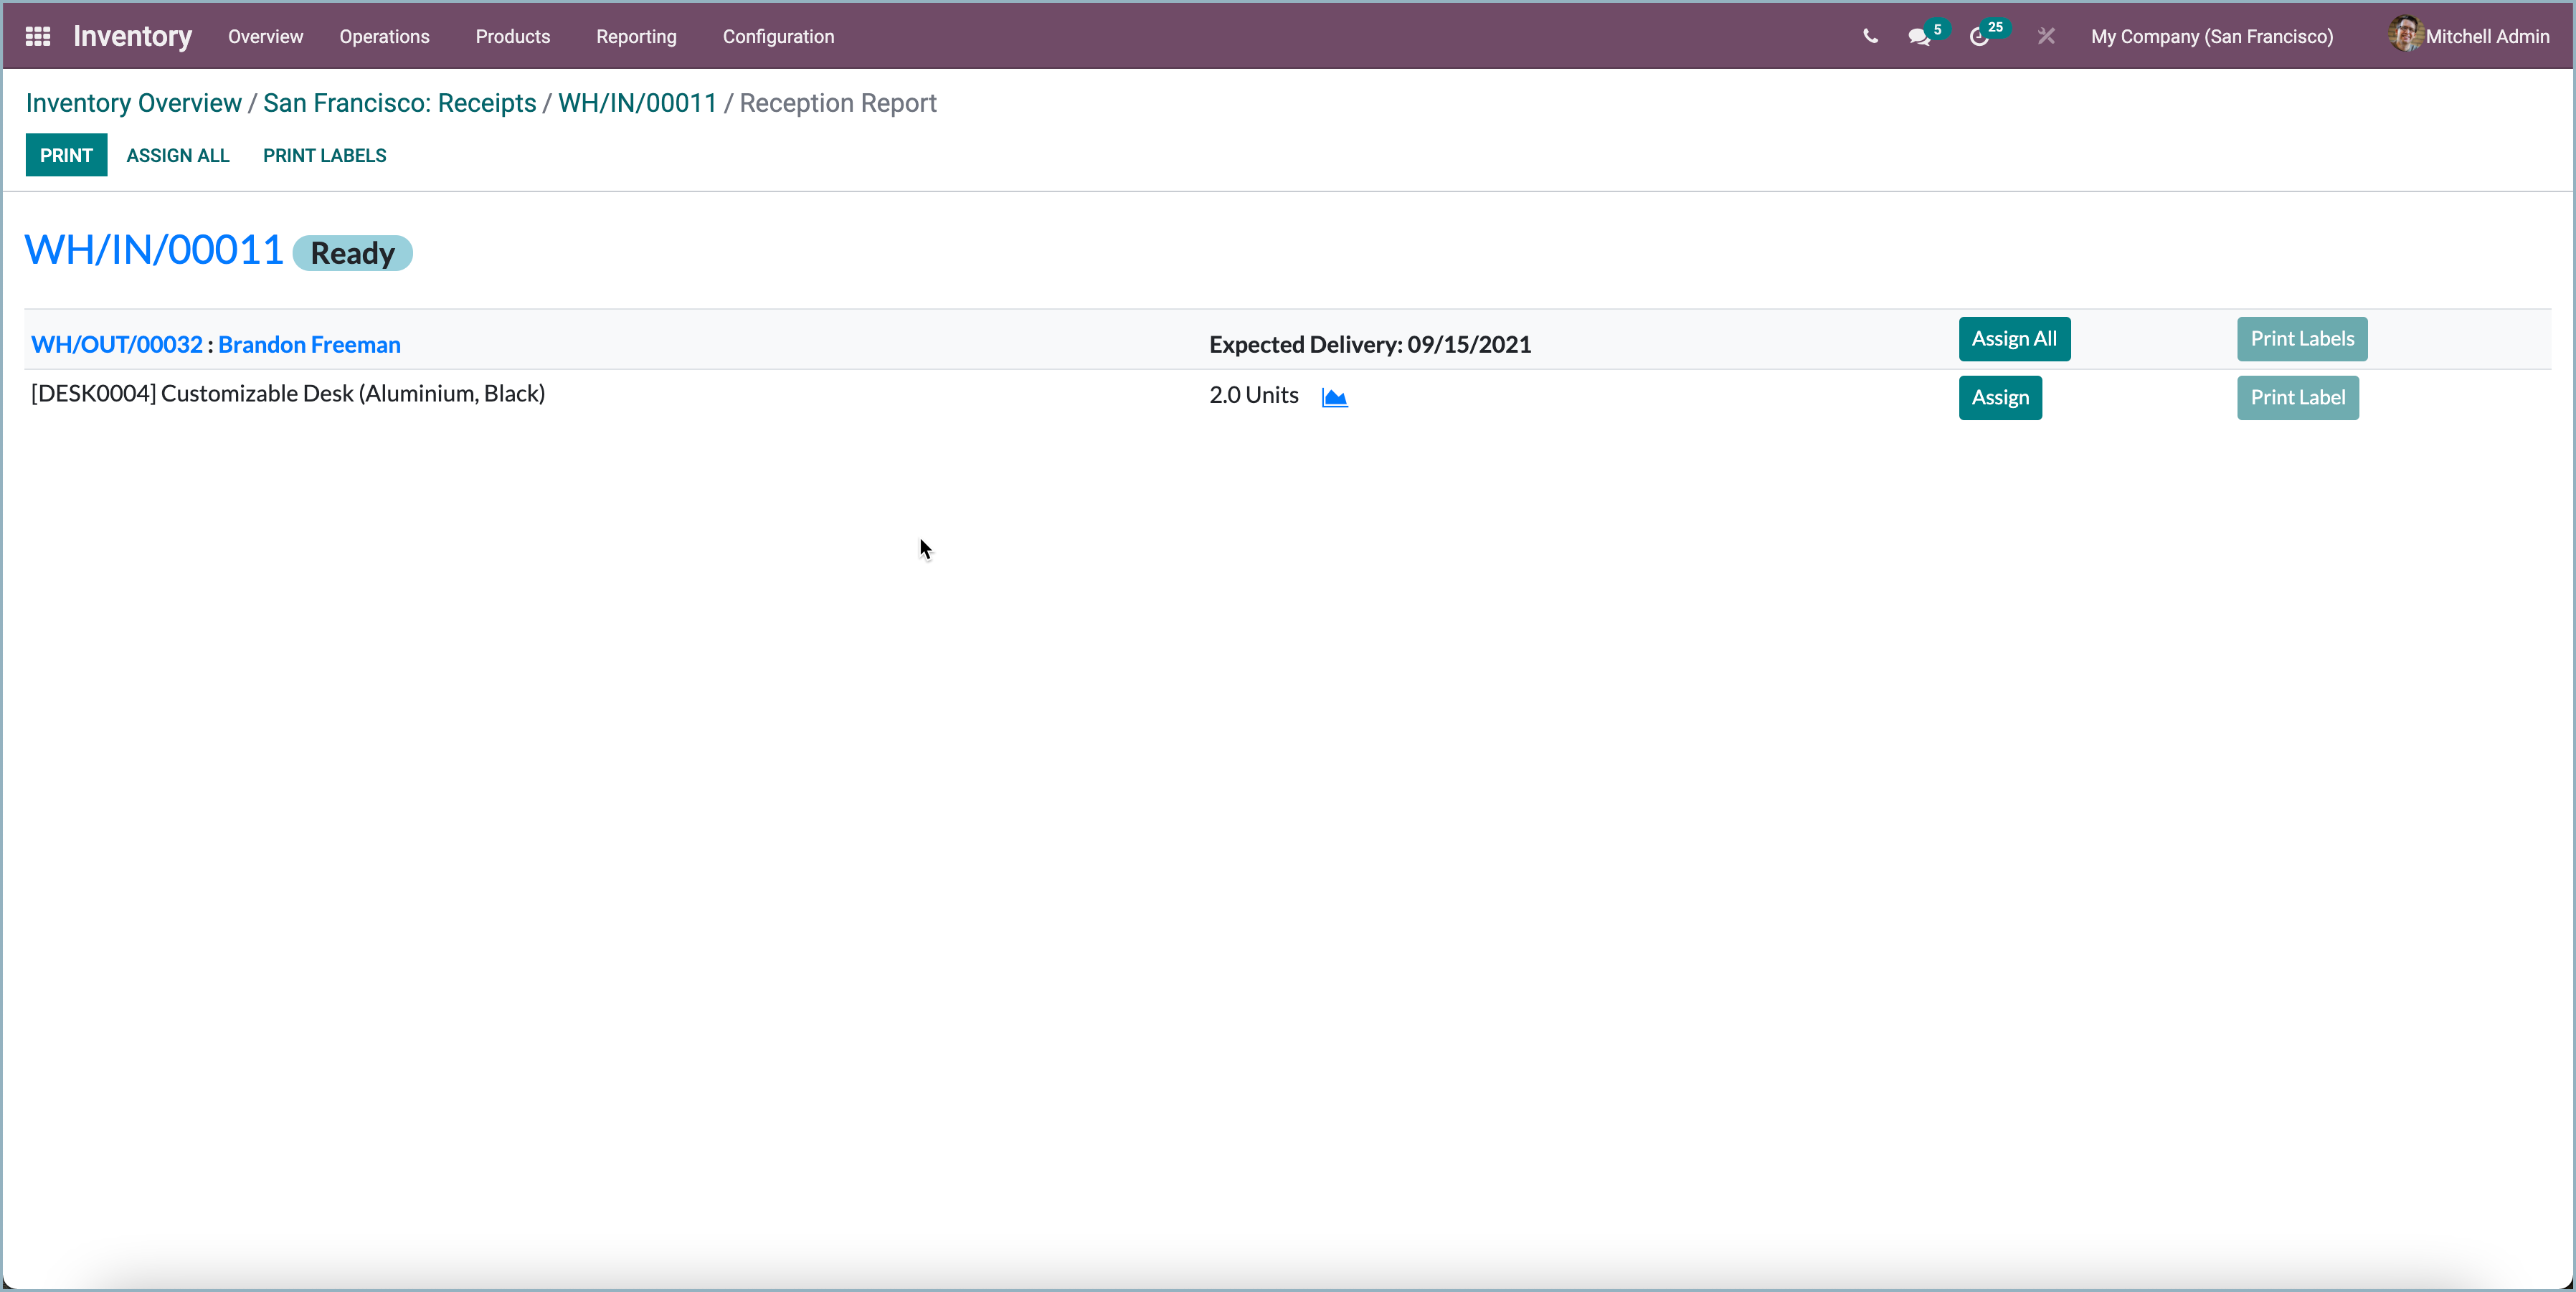Click the PRINT button
The height and width of the screenshot is (1292, 2576).
pyautogui.click(x=66, y=155)
